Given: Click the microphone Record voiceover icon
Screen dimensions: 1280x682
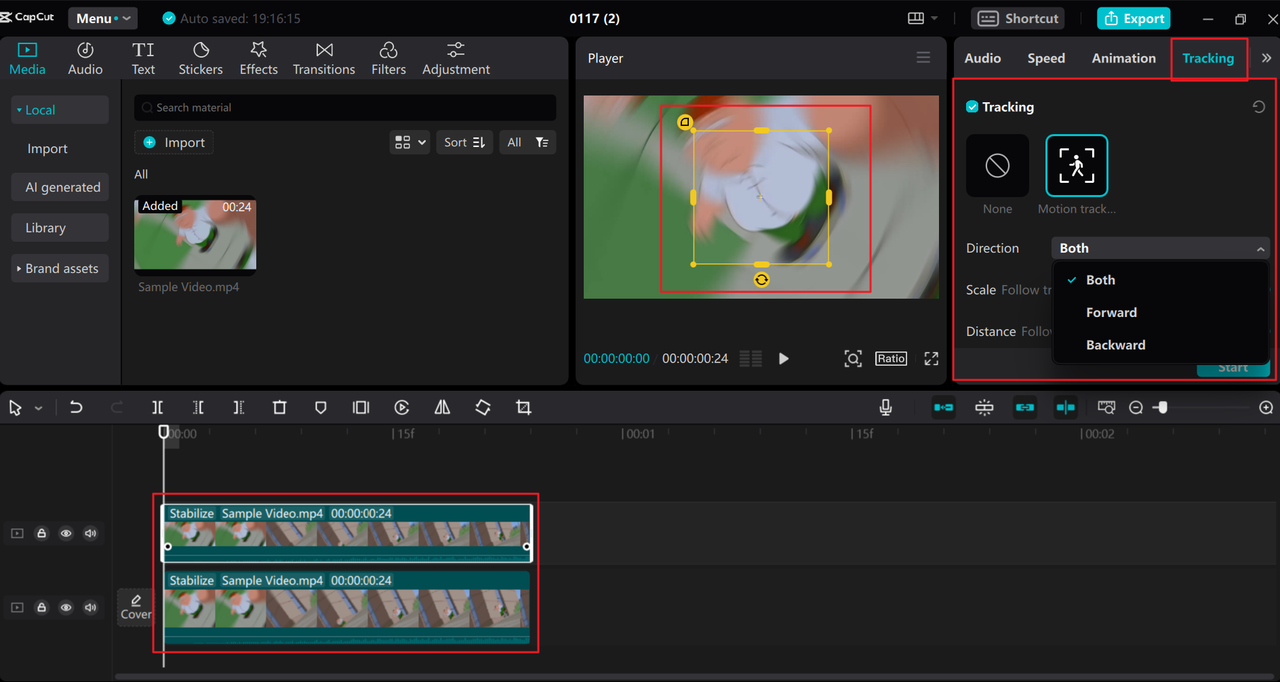Looking at the screenshot, I should pyautogui.click(x=886, y=407).
